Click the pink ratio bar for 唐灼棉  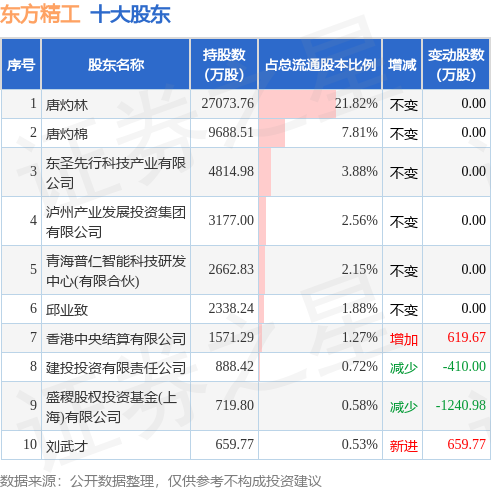click(272, 133)
